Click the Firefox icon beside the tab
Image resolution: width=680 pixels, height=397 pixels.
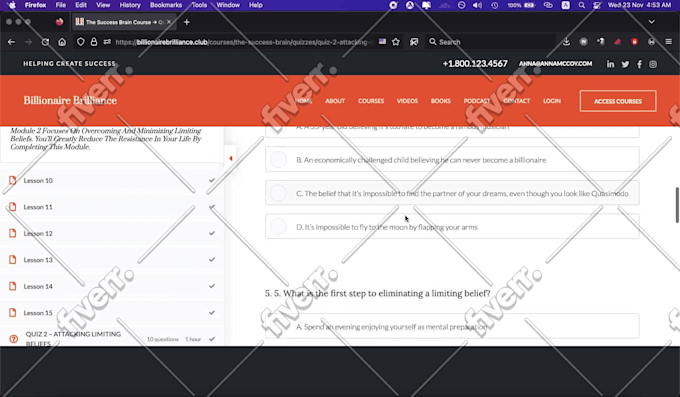(x=59, y=22)
